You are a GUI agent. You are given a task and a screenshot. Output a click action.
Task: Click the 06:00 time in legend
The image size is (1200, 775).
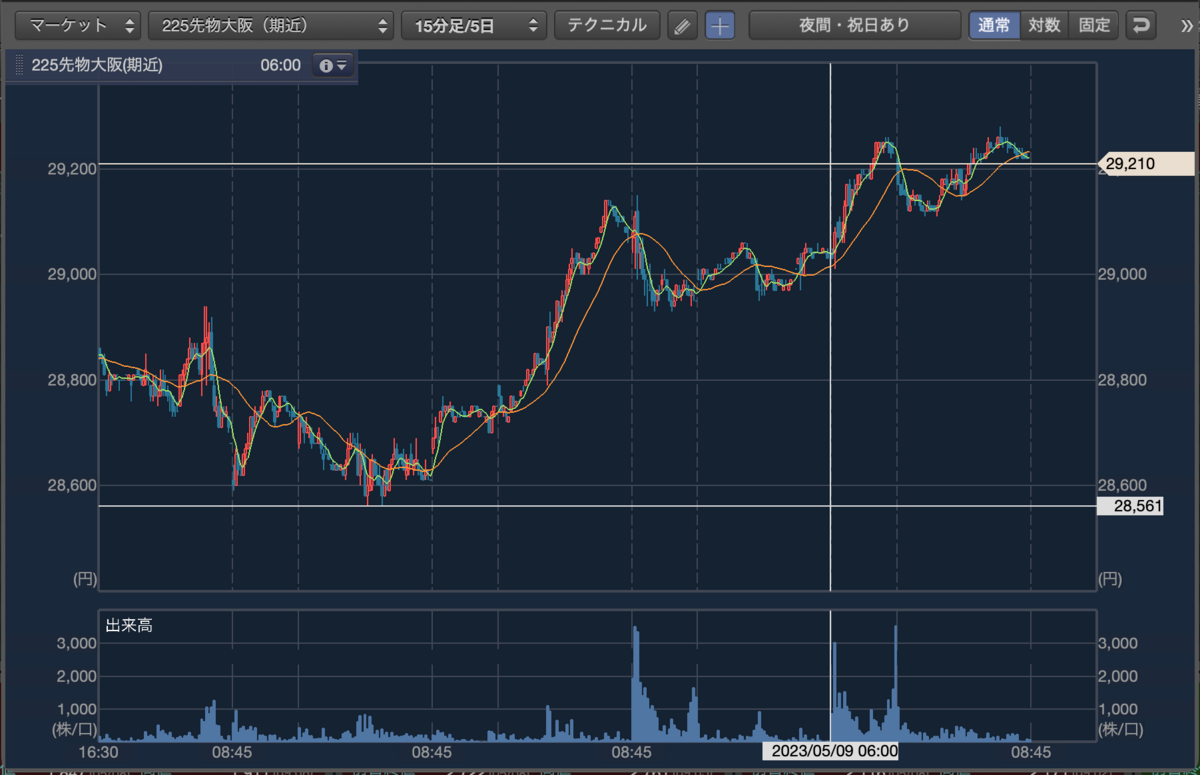point(280,65)
